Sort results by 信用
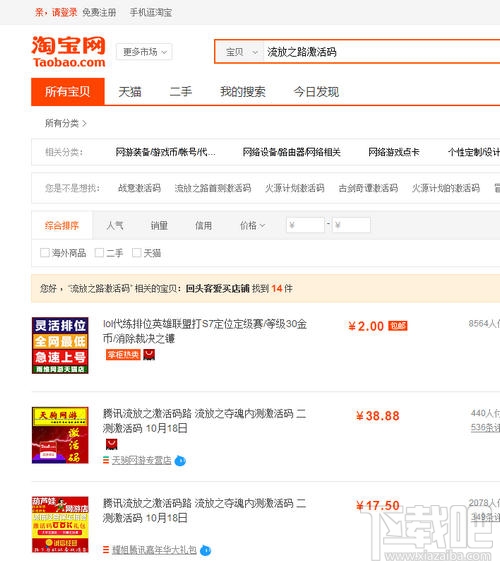 203,226
